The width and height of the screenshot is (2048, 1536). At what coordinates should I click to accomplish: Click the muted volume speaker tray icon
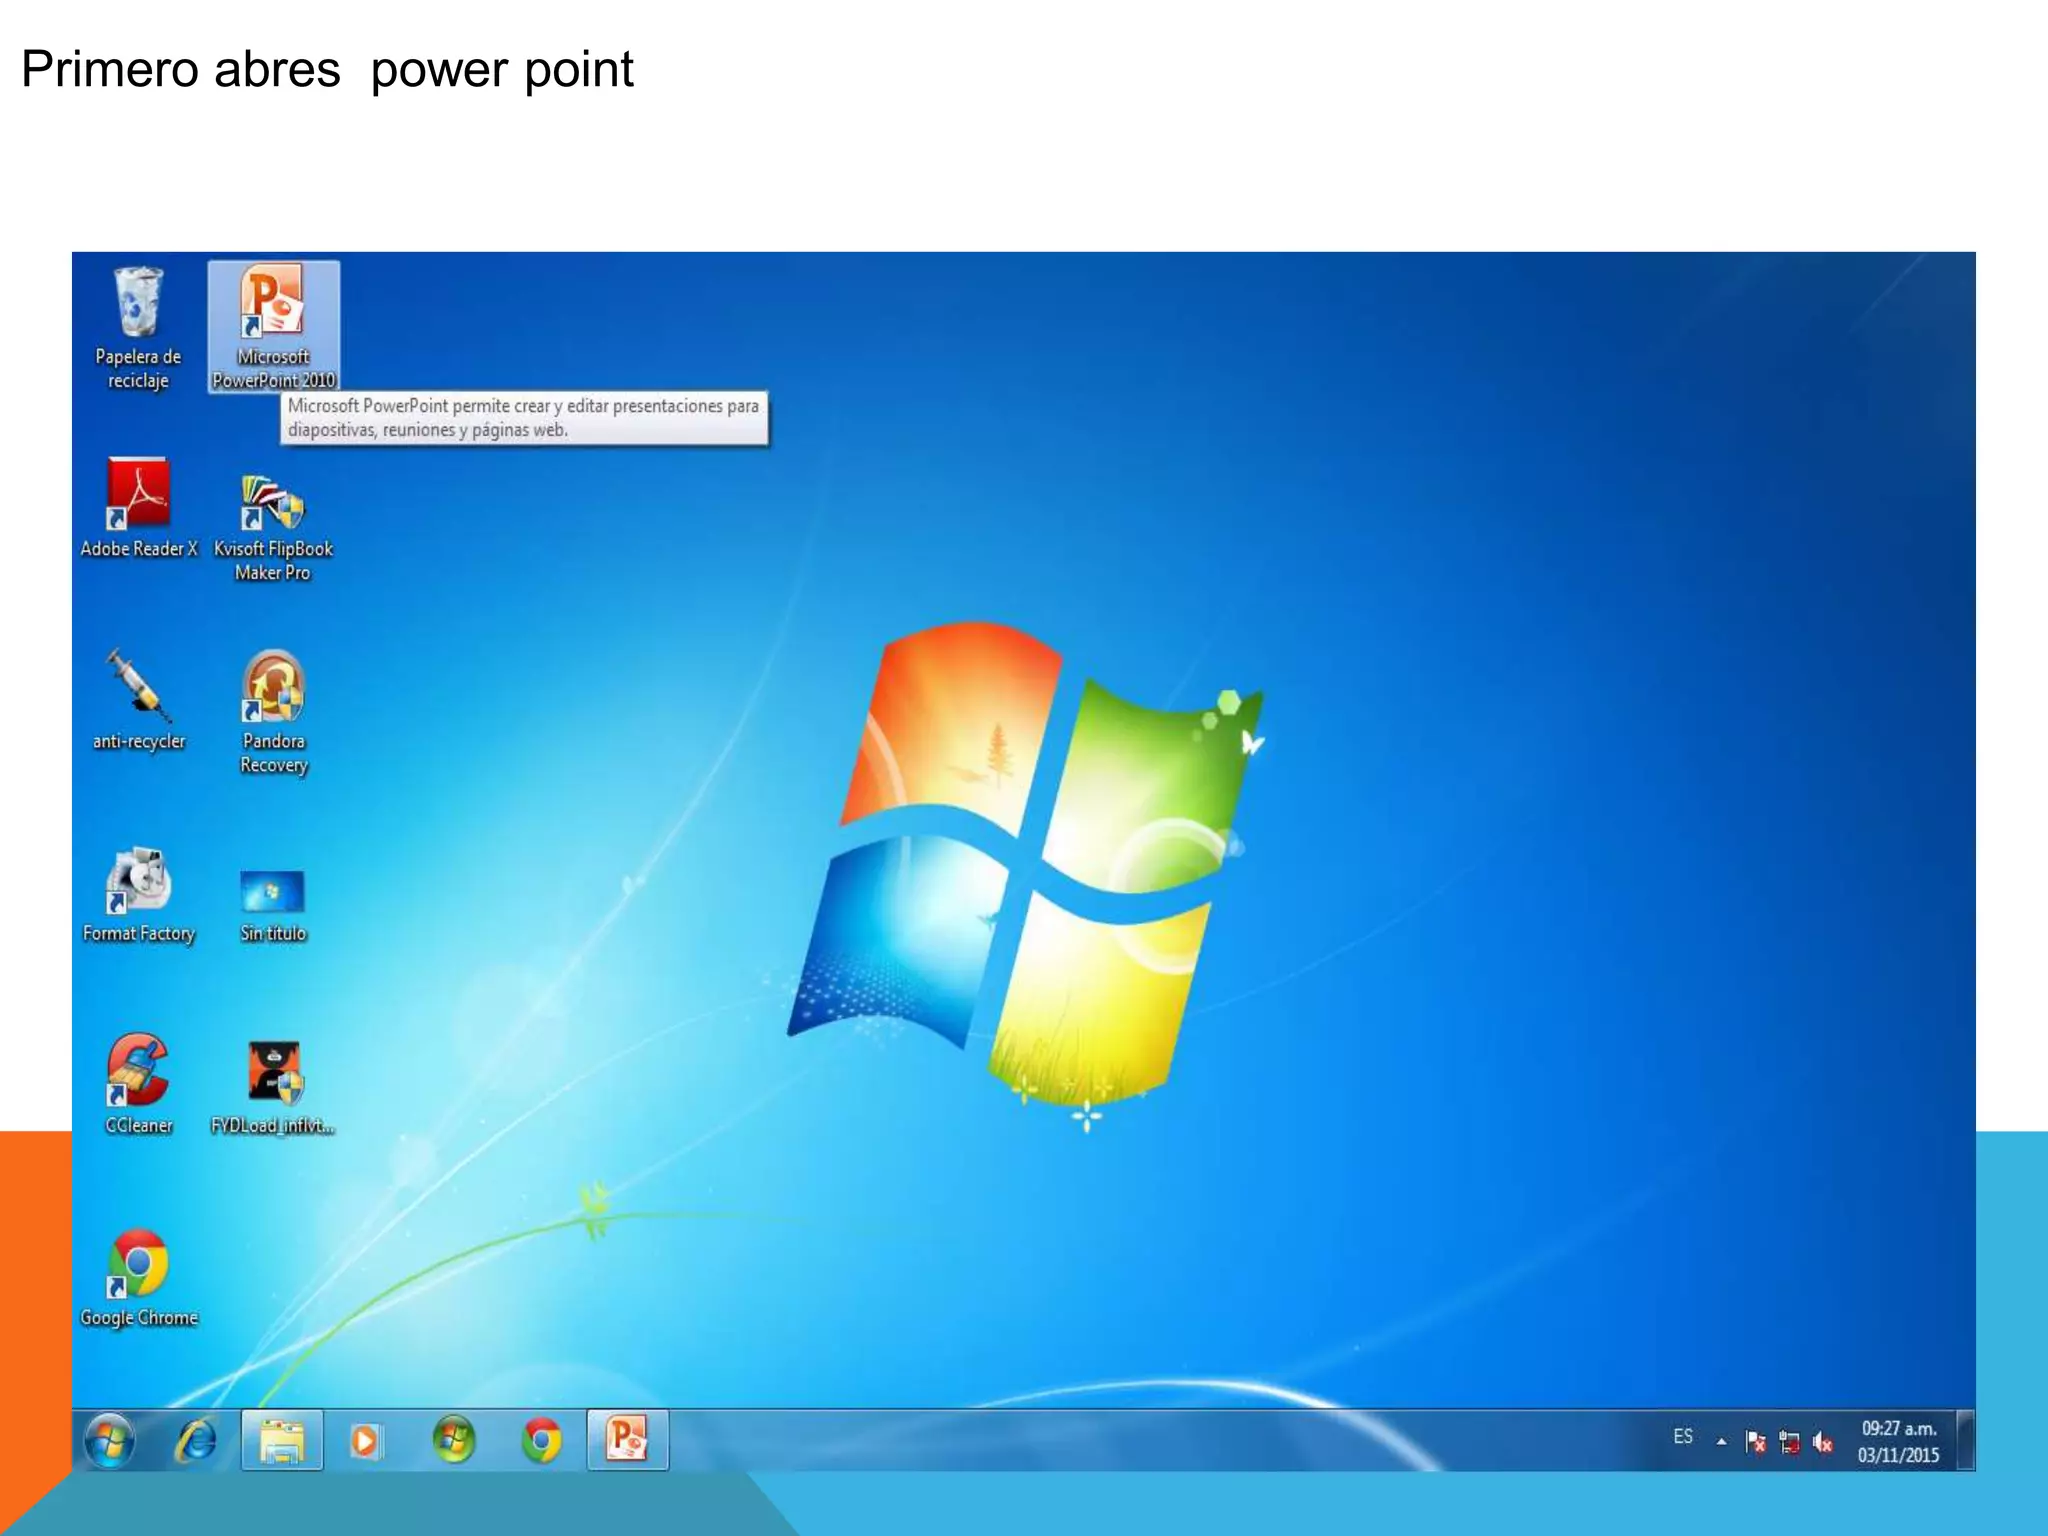pyautogui.click(x=1822, y=1442)
